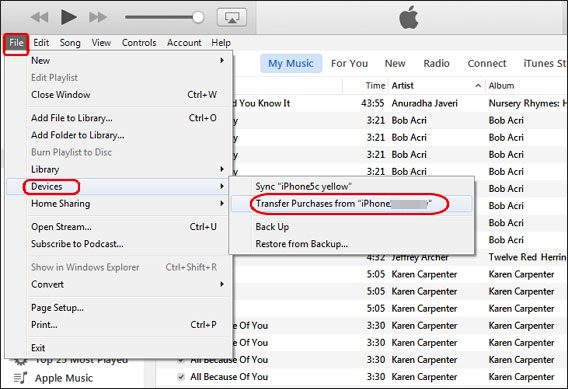Toggle checkbox on last All Because Of You row
This screenshot has height=389, width=568.
[181, 377]
